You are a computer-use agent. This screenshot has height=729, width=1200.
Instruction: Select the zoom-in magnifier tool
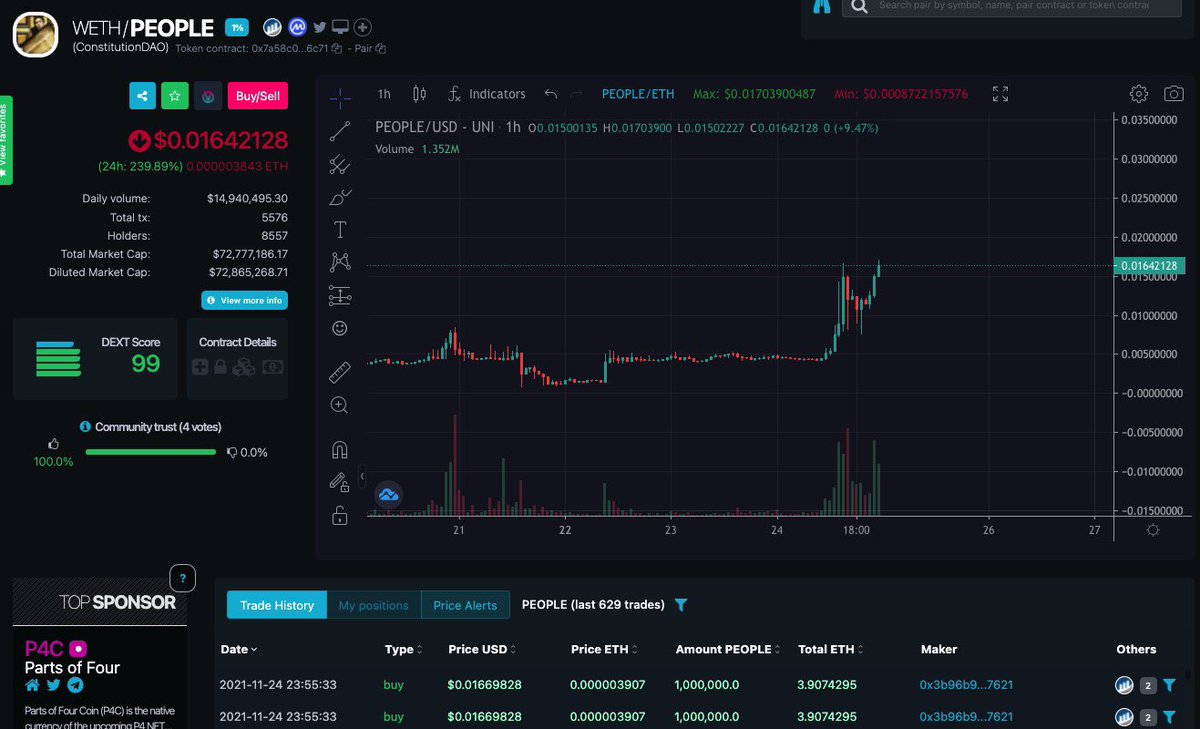tap(340, 405)
